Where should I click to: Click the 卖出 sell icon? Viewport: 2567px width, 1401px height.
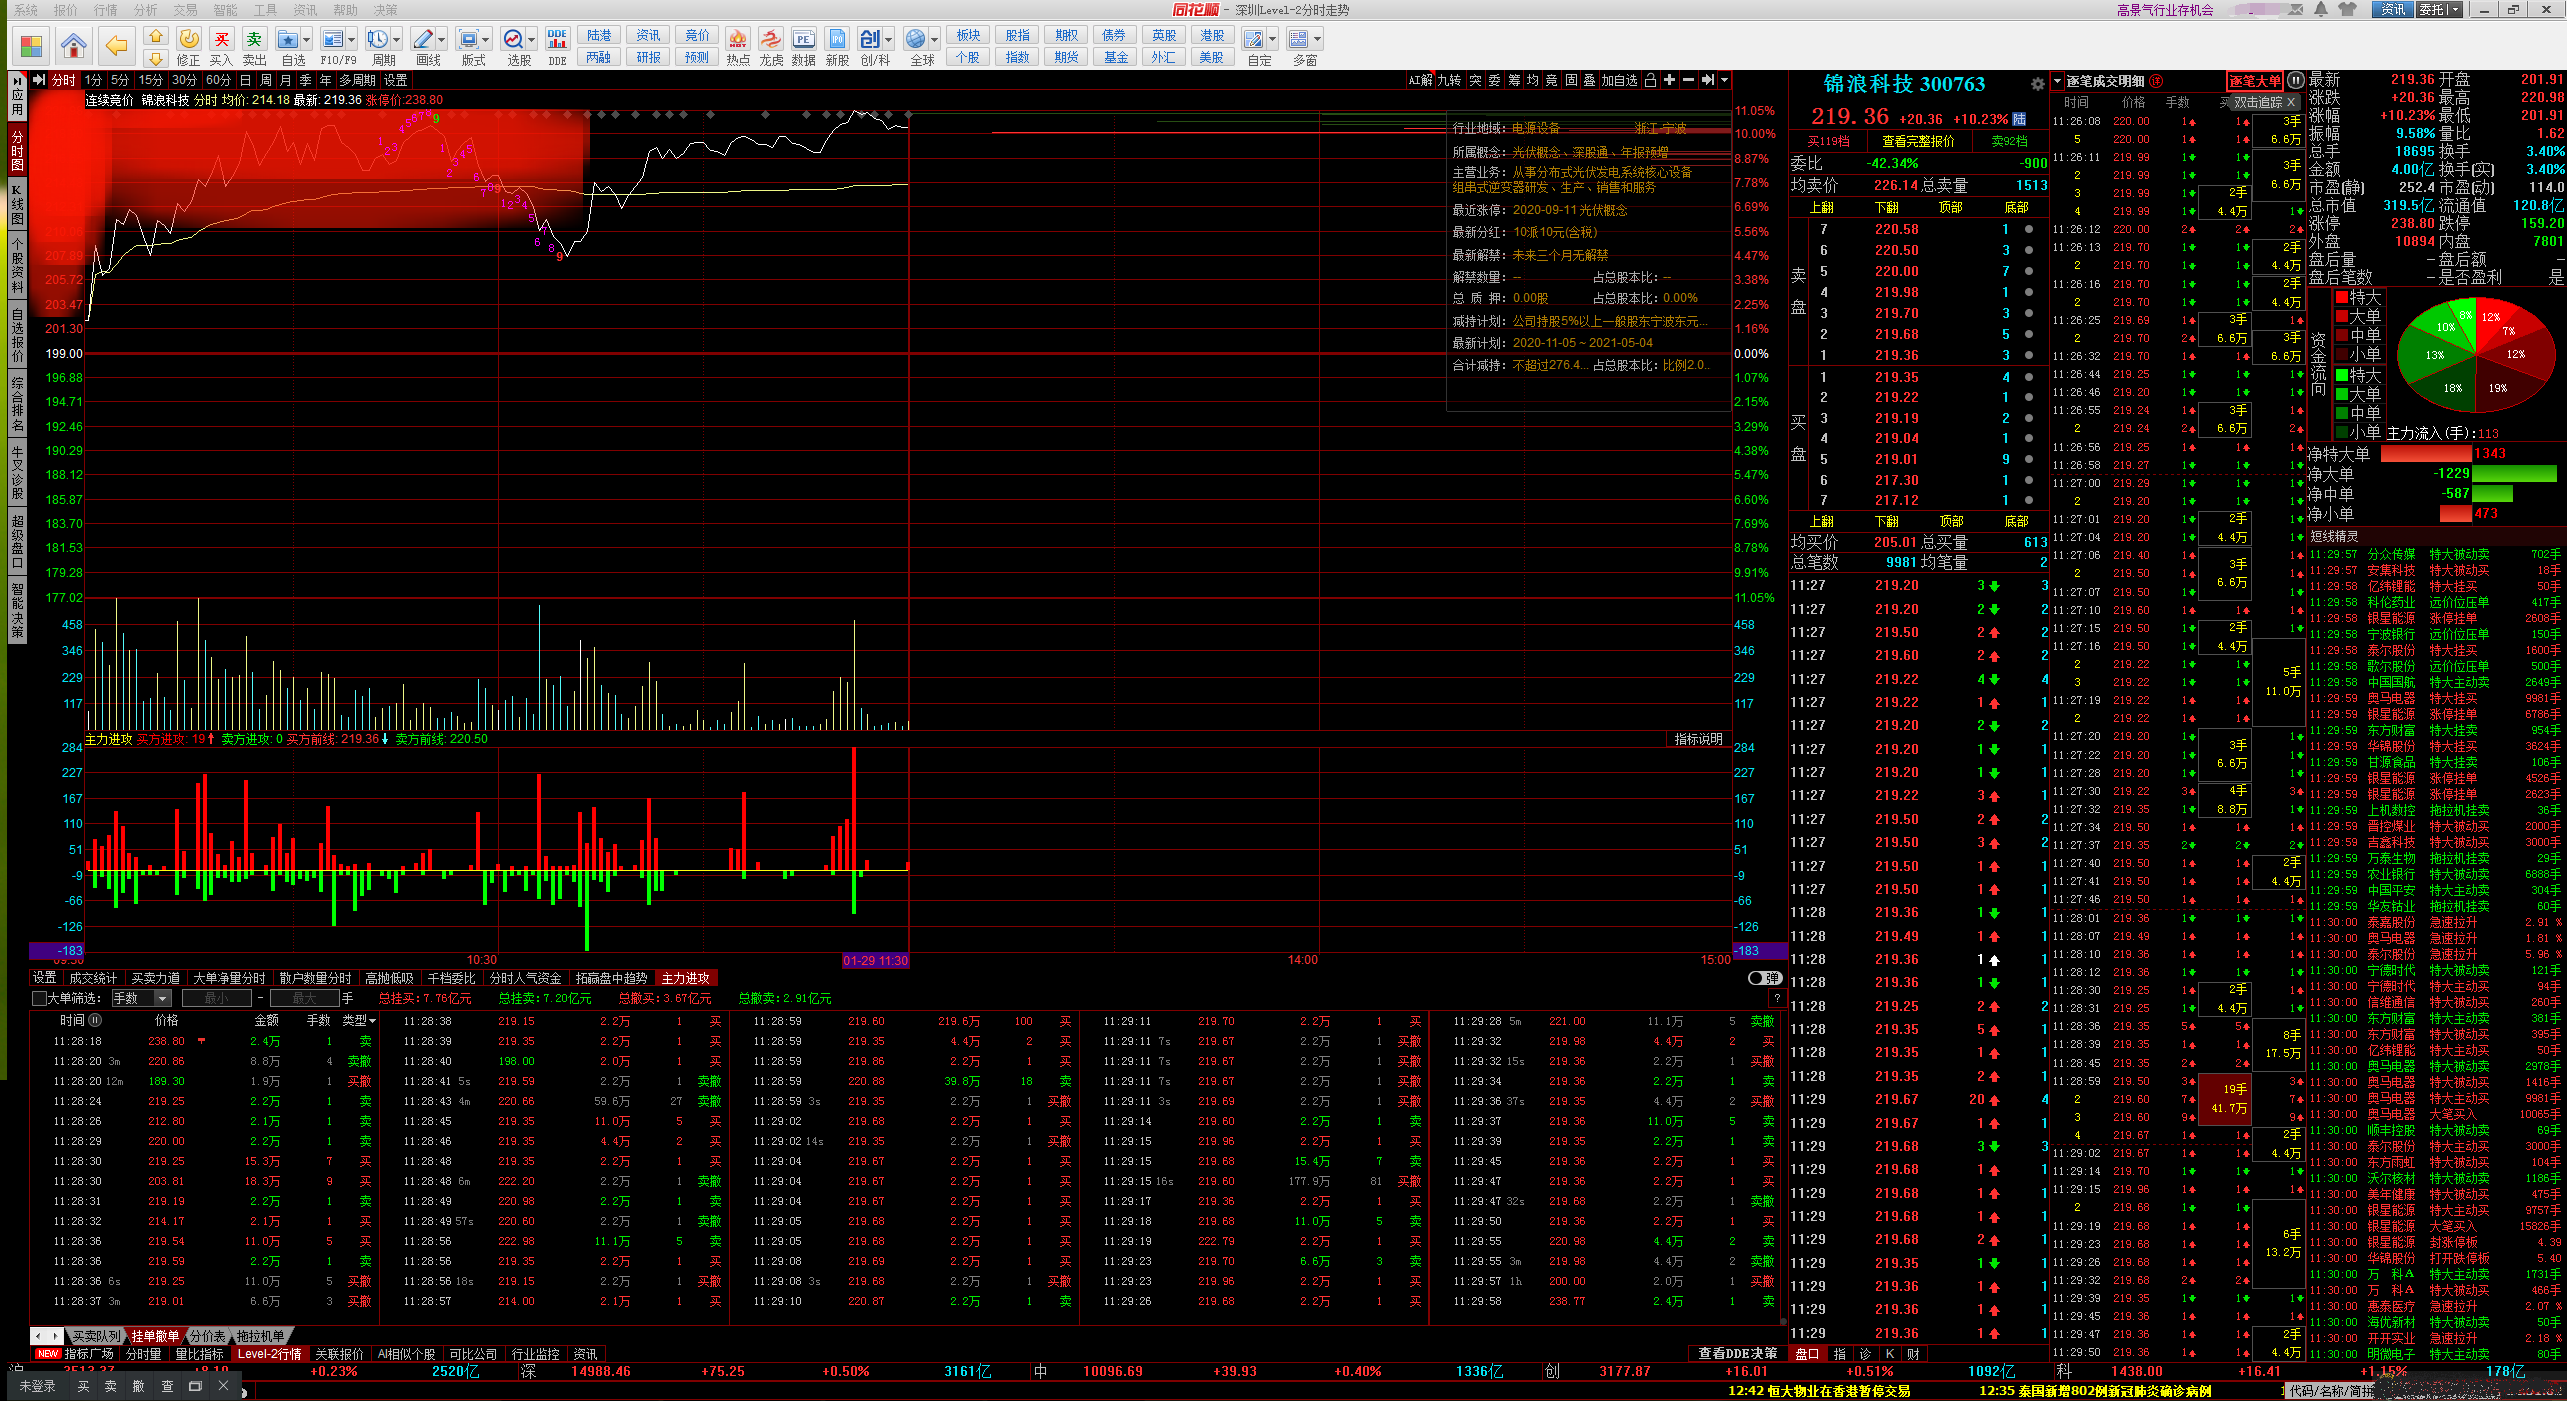click(x=254, y=39)
